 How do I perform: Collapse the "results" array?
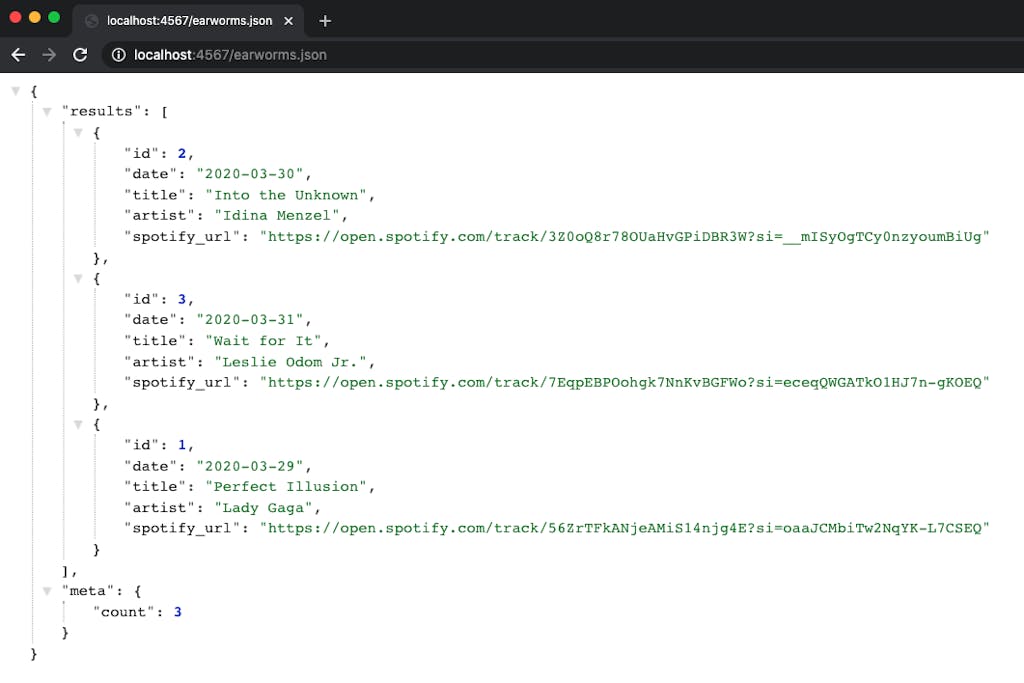[47, 111]
